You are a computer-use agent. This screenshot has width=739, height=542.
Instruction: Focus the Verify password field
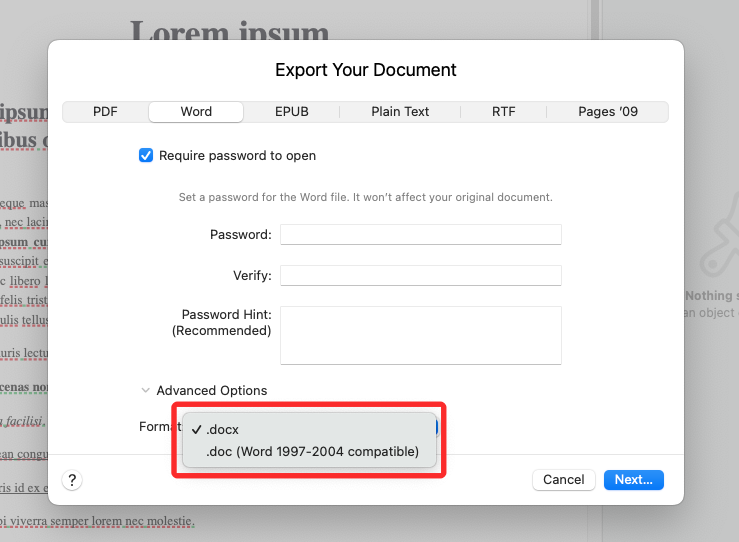[x=421, y=275]
